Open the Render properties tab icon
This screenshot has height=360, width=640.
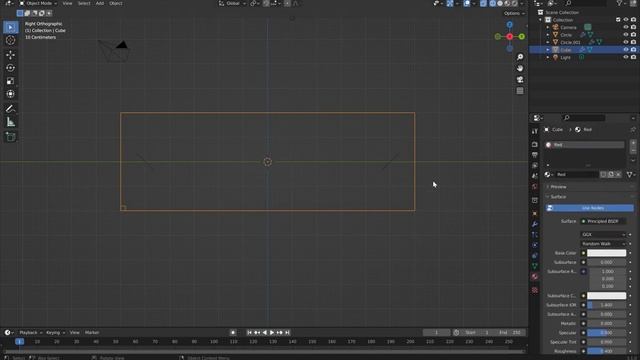click(x=535, y=144)
